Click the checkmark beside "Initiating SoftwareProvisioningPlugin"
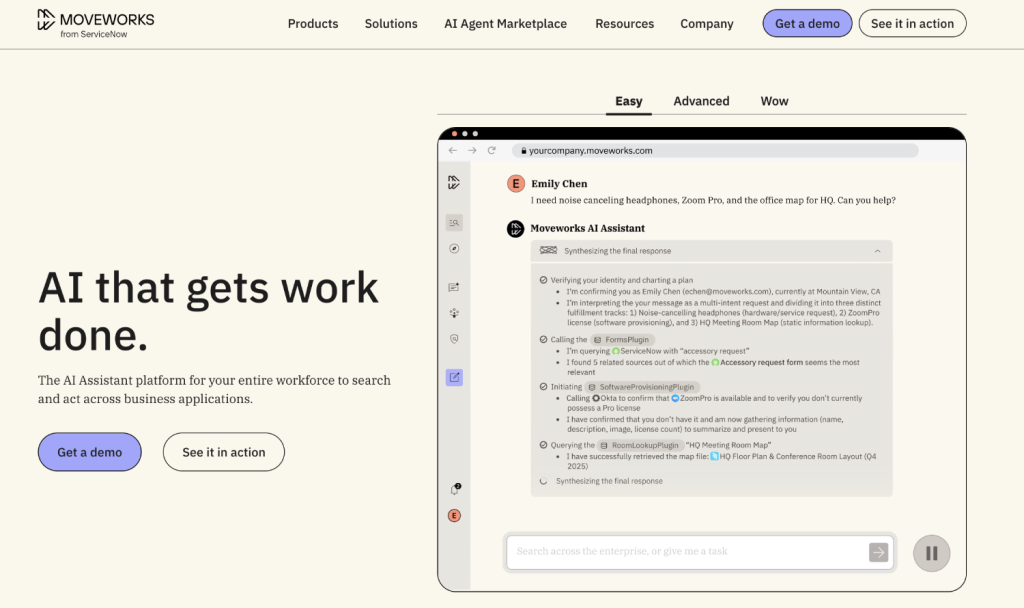Screen dimensions: 1024x608 coord(543,387)
